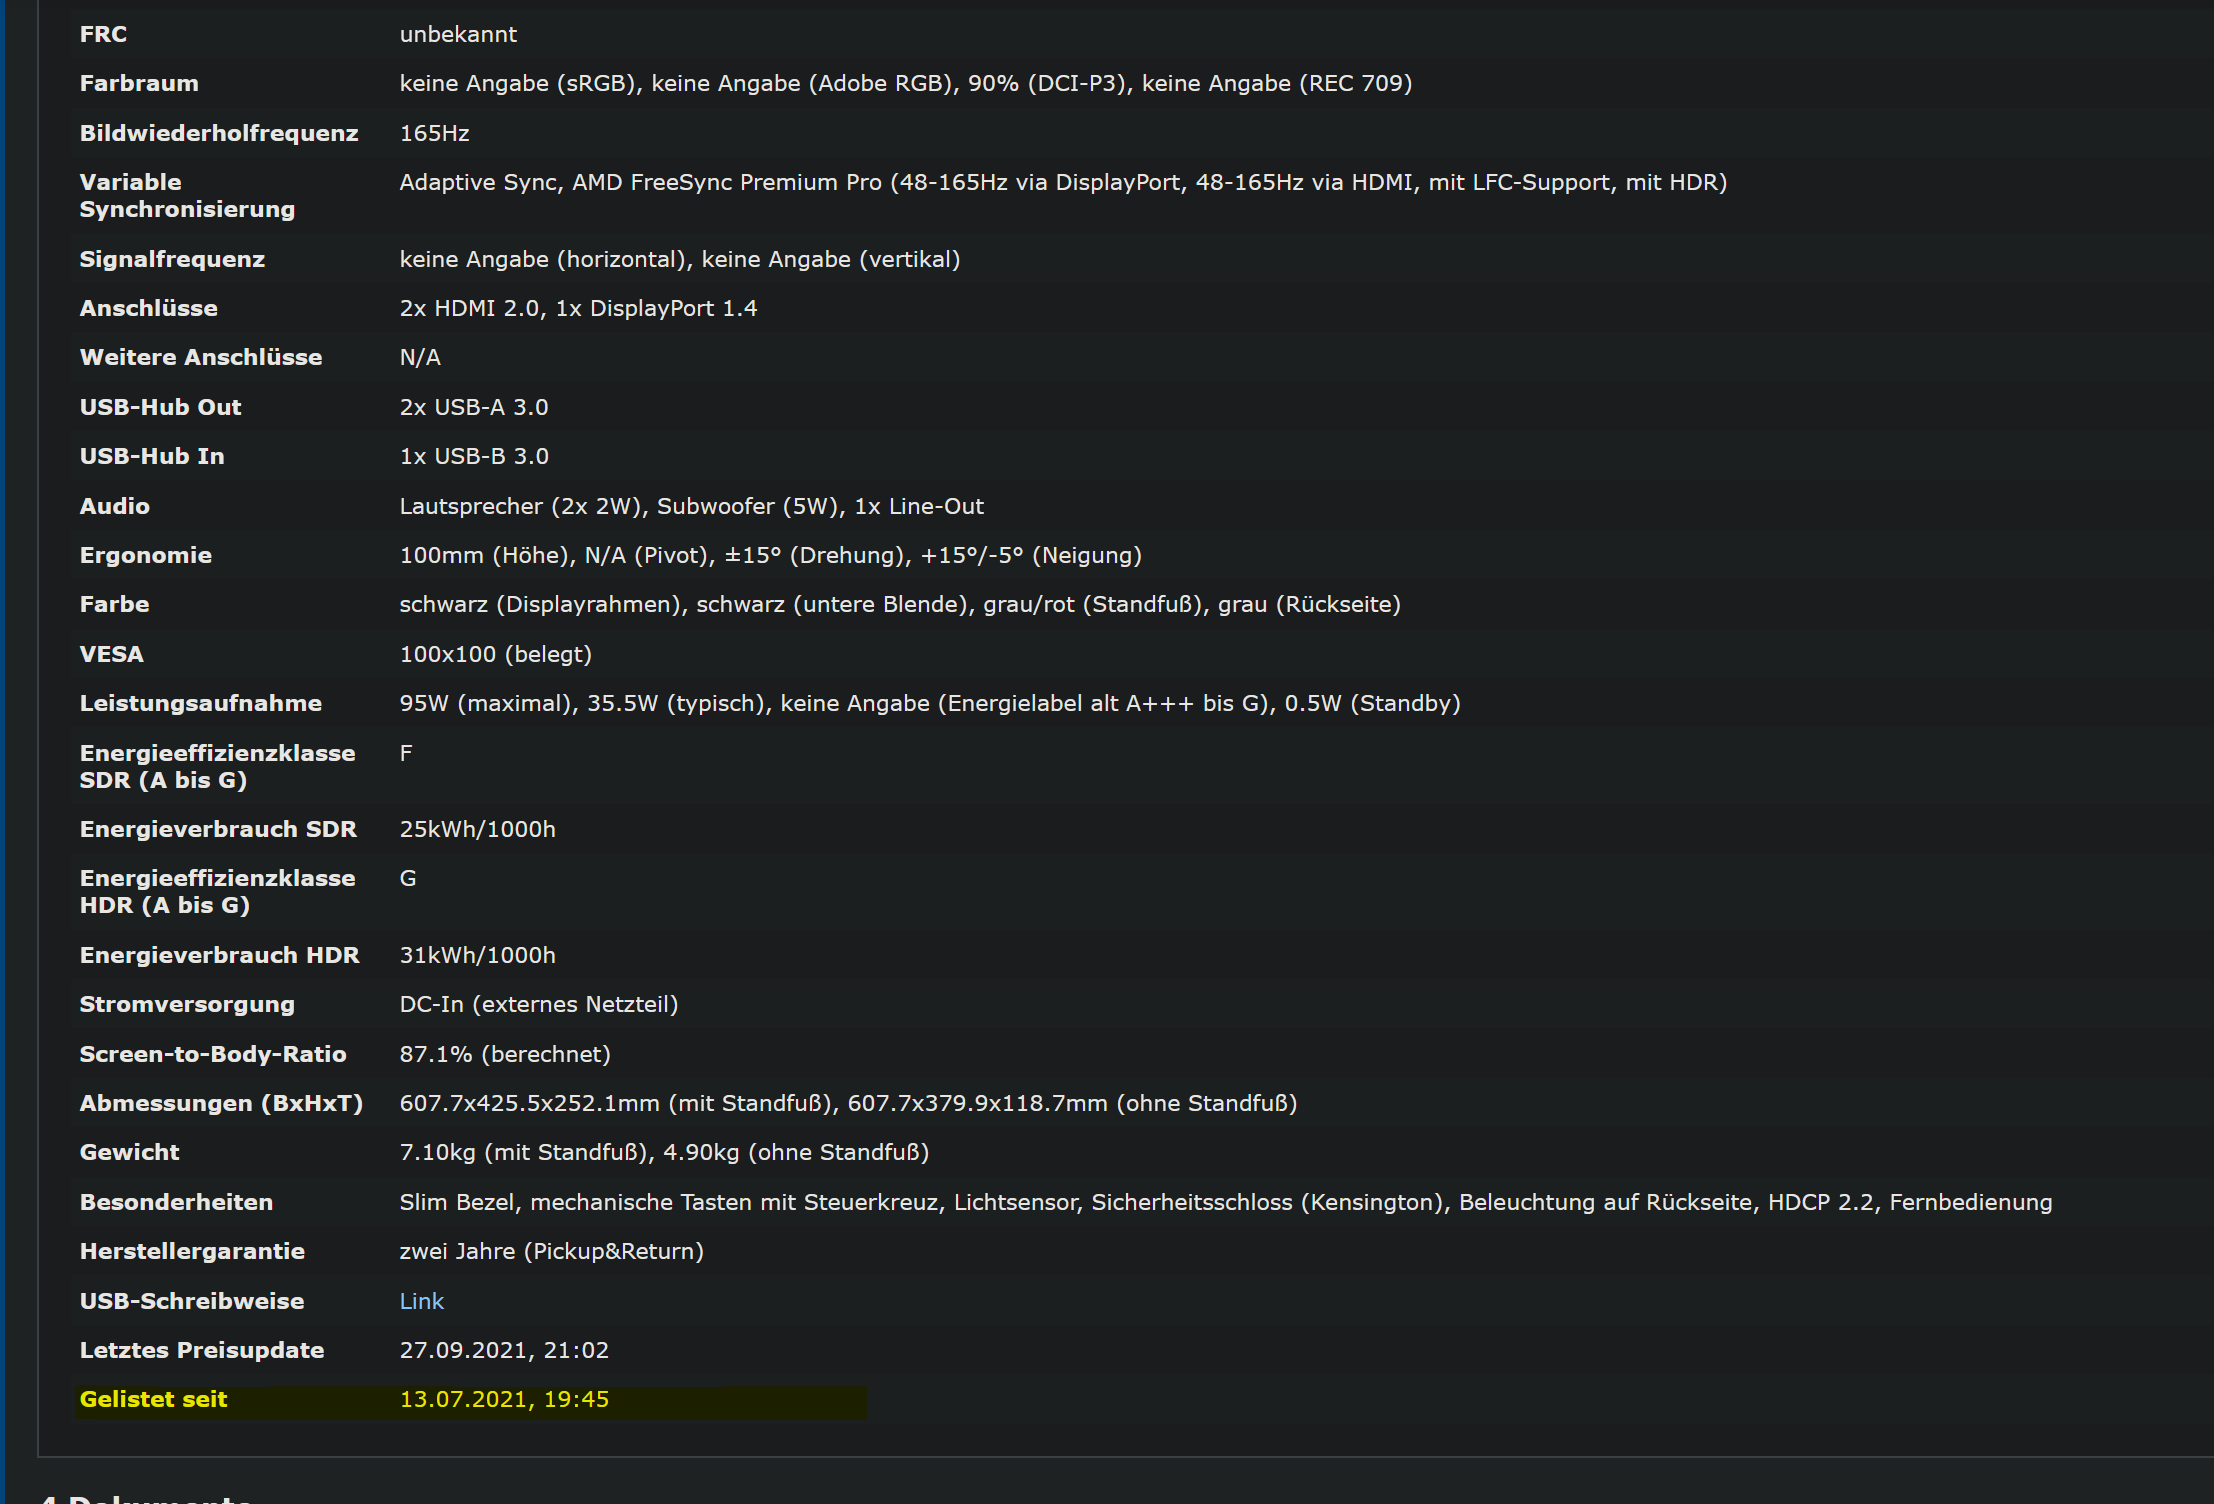Click the Energieeffizienzklasse SDR value F
The width and height of the screenshot is (2214, 1504).
pos(406,753)
